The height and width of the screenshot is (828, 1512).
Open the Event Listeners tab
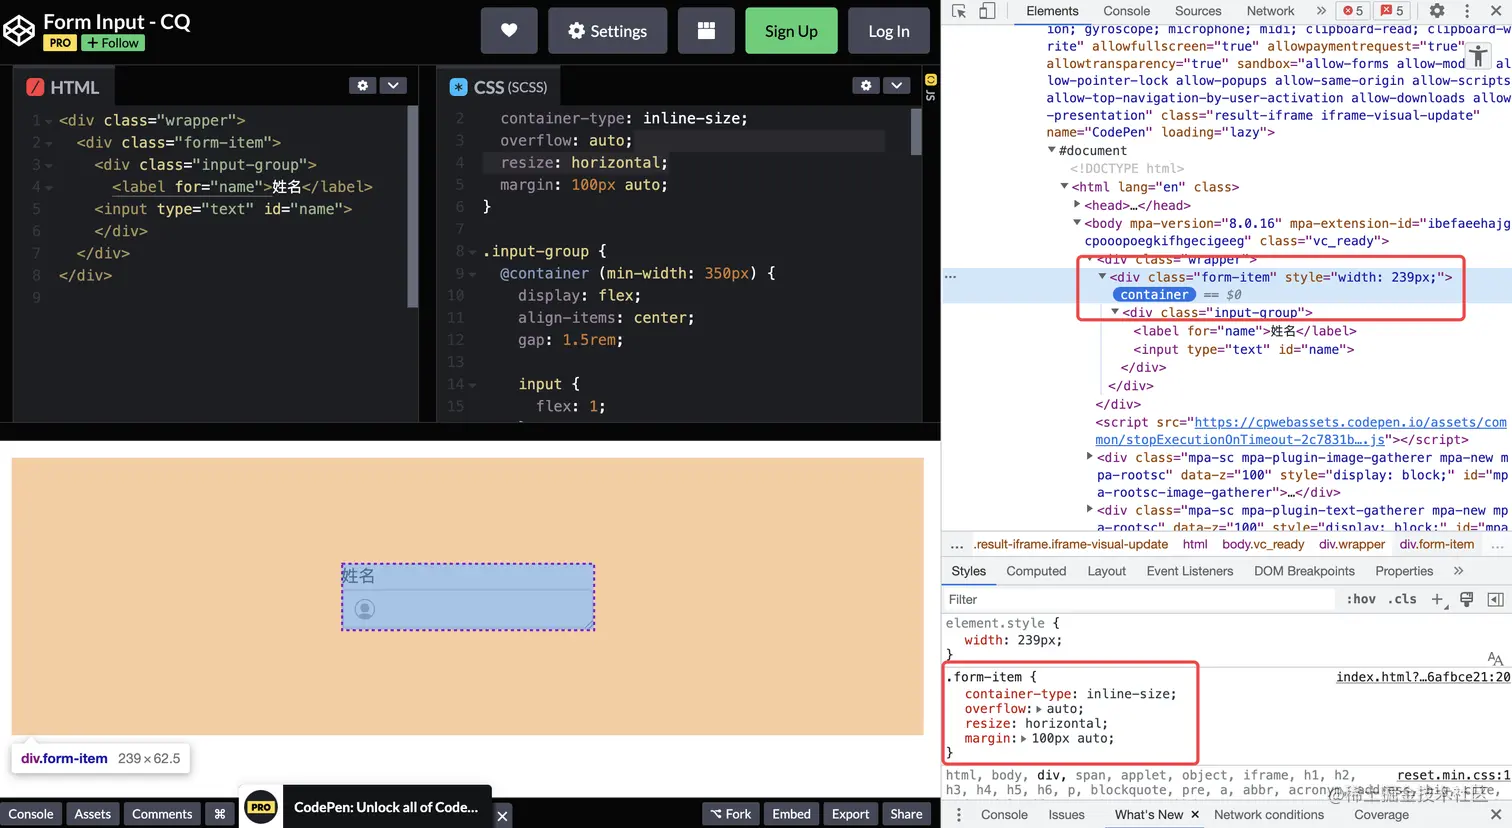click(1189, 571)
